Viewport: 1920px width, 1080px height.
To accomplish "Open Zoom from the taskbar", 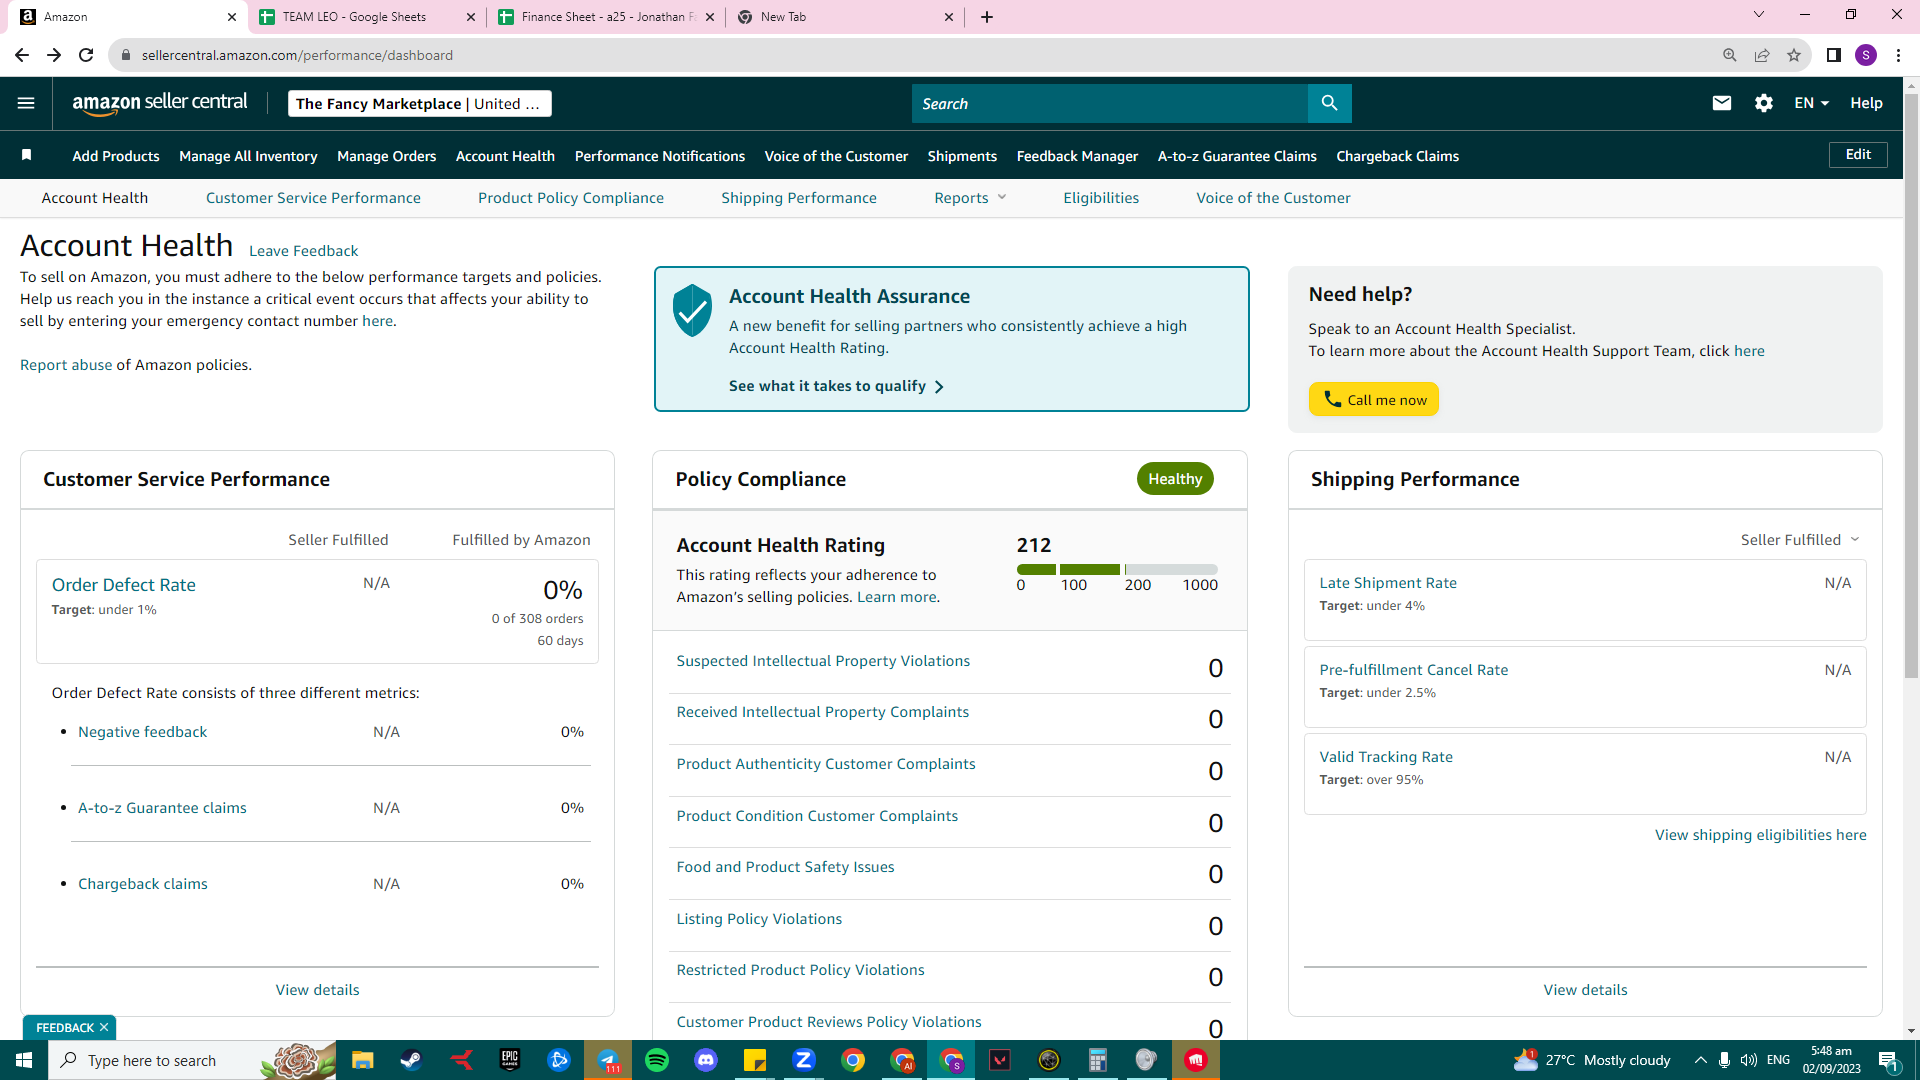I will pos(804,1060).
